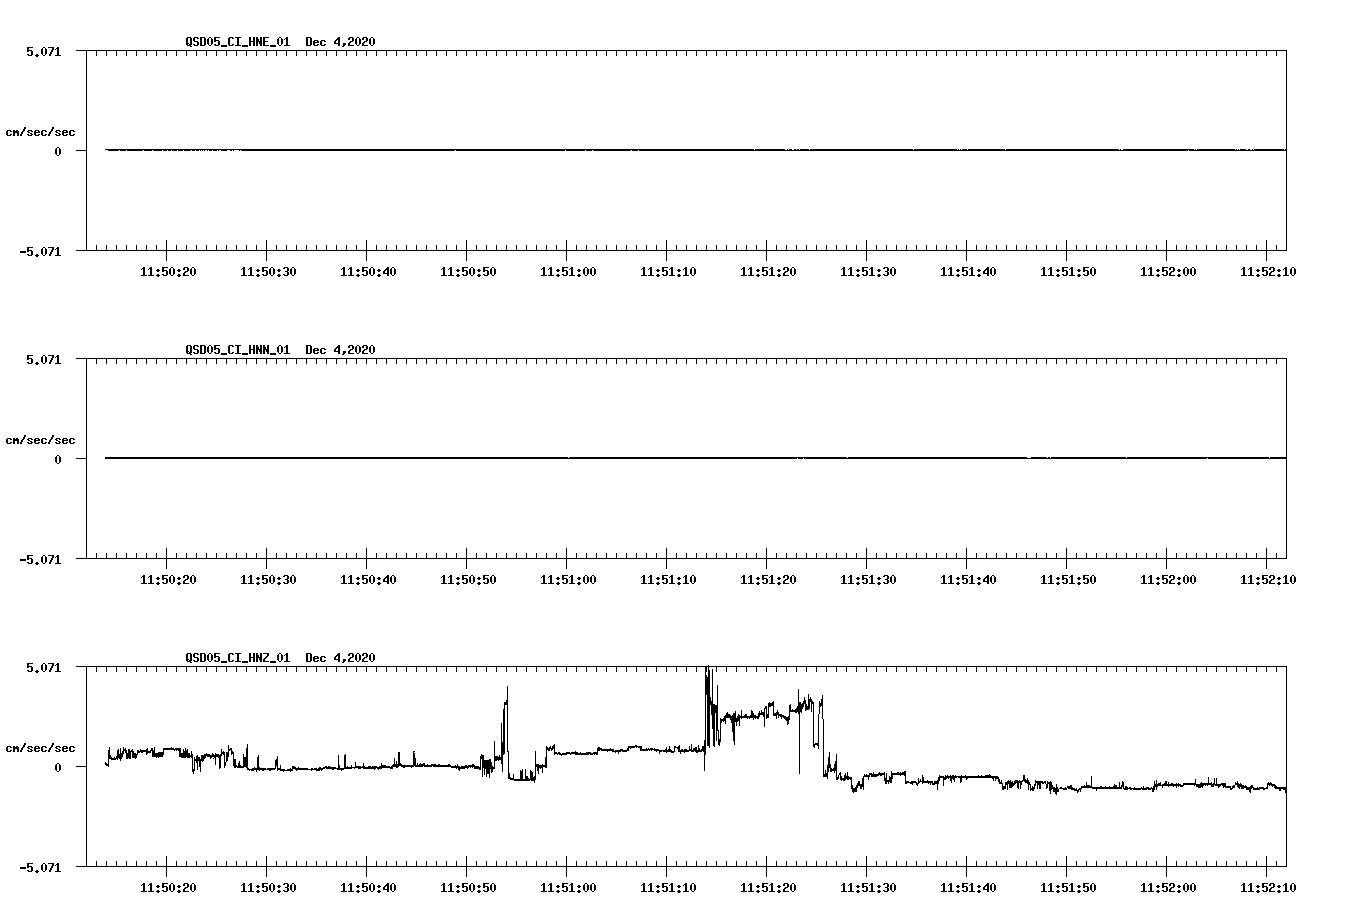Click the Dec 4,2020 date on the HNZ plot
1358x924 pixels.
click(343, 658)
